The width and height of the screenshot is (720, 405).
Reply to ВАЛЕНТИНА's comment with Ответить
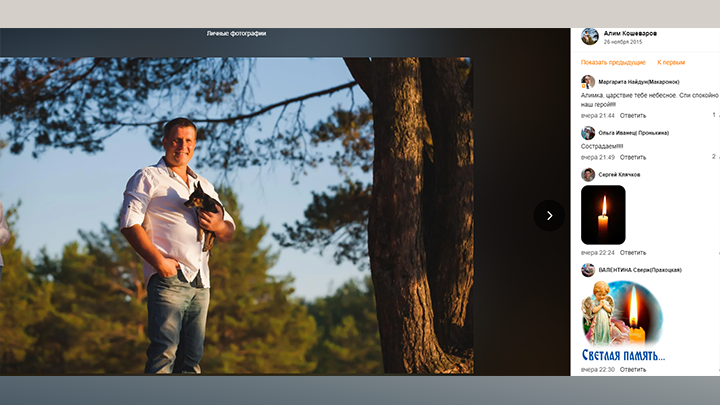click(x=633, y=369)
